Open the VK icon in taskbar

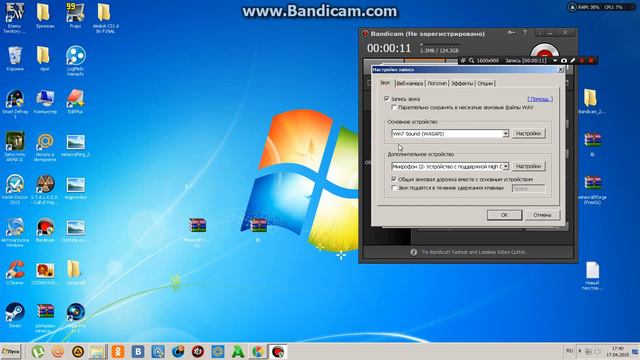(x=138, y=351)
